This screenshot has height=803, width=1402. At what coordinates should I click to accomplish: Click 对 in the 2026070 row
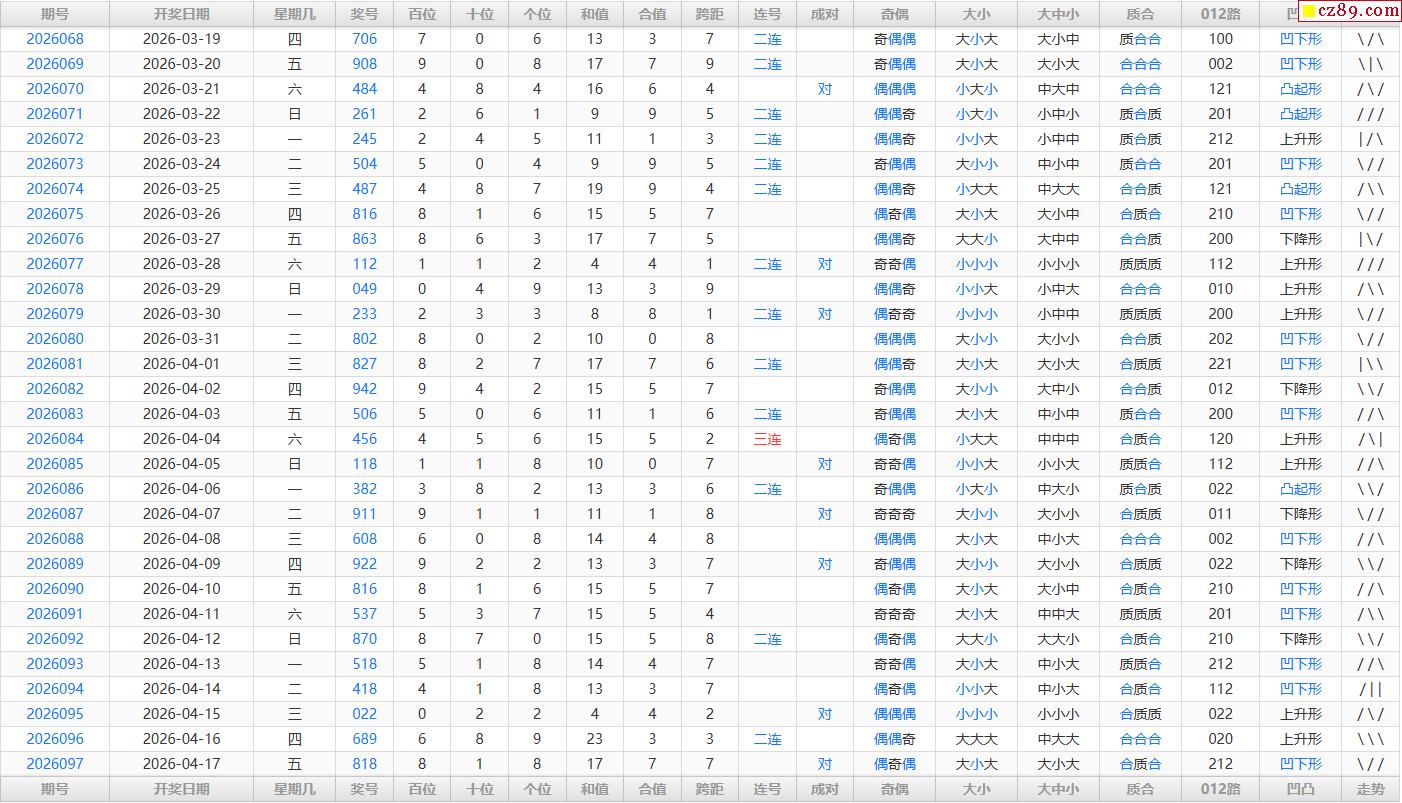[824, 89]
